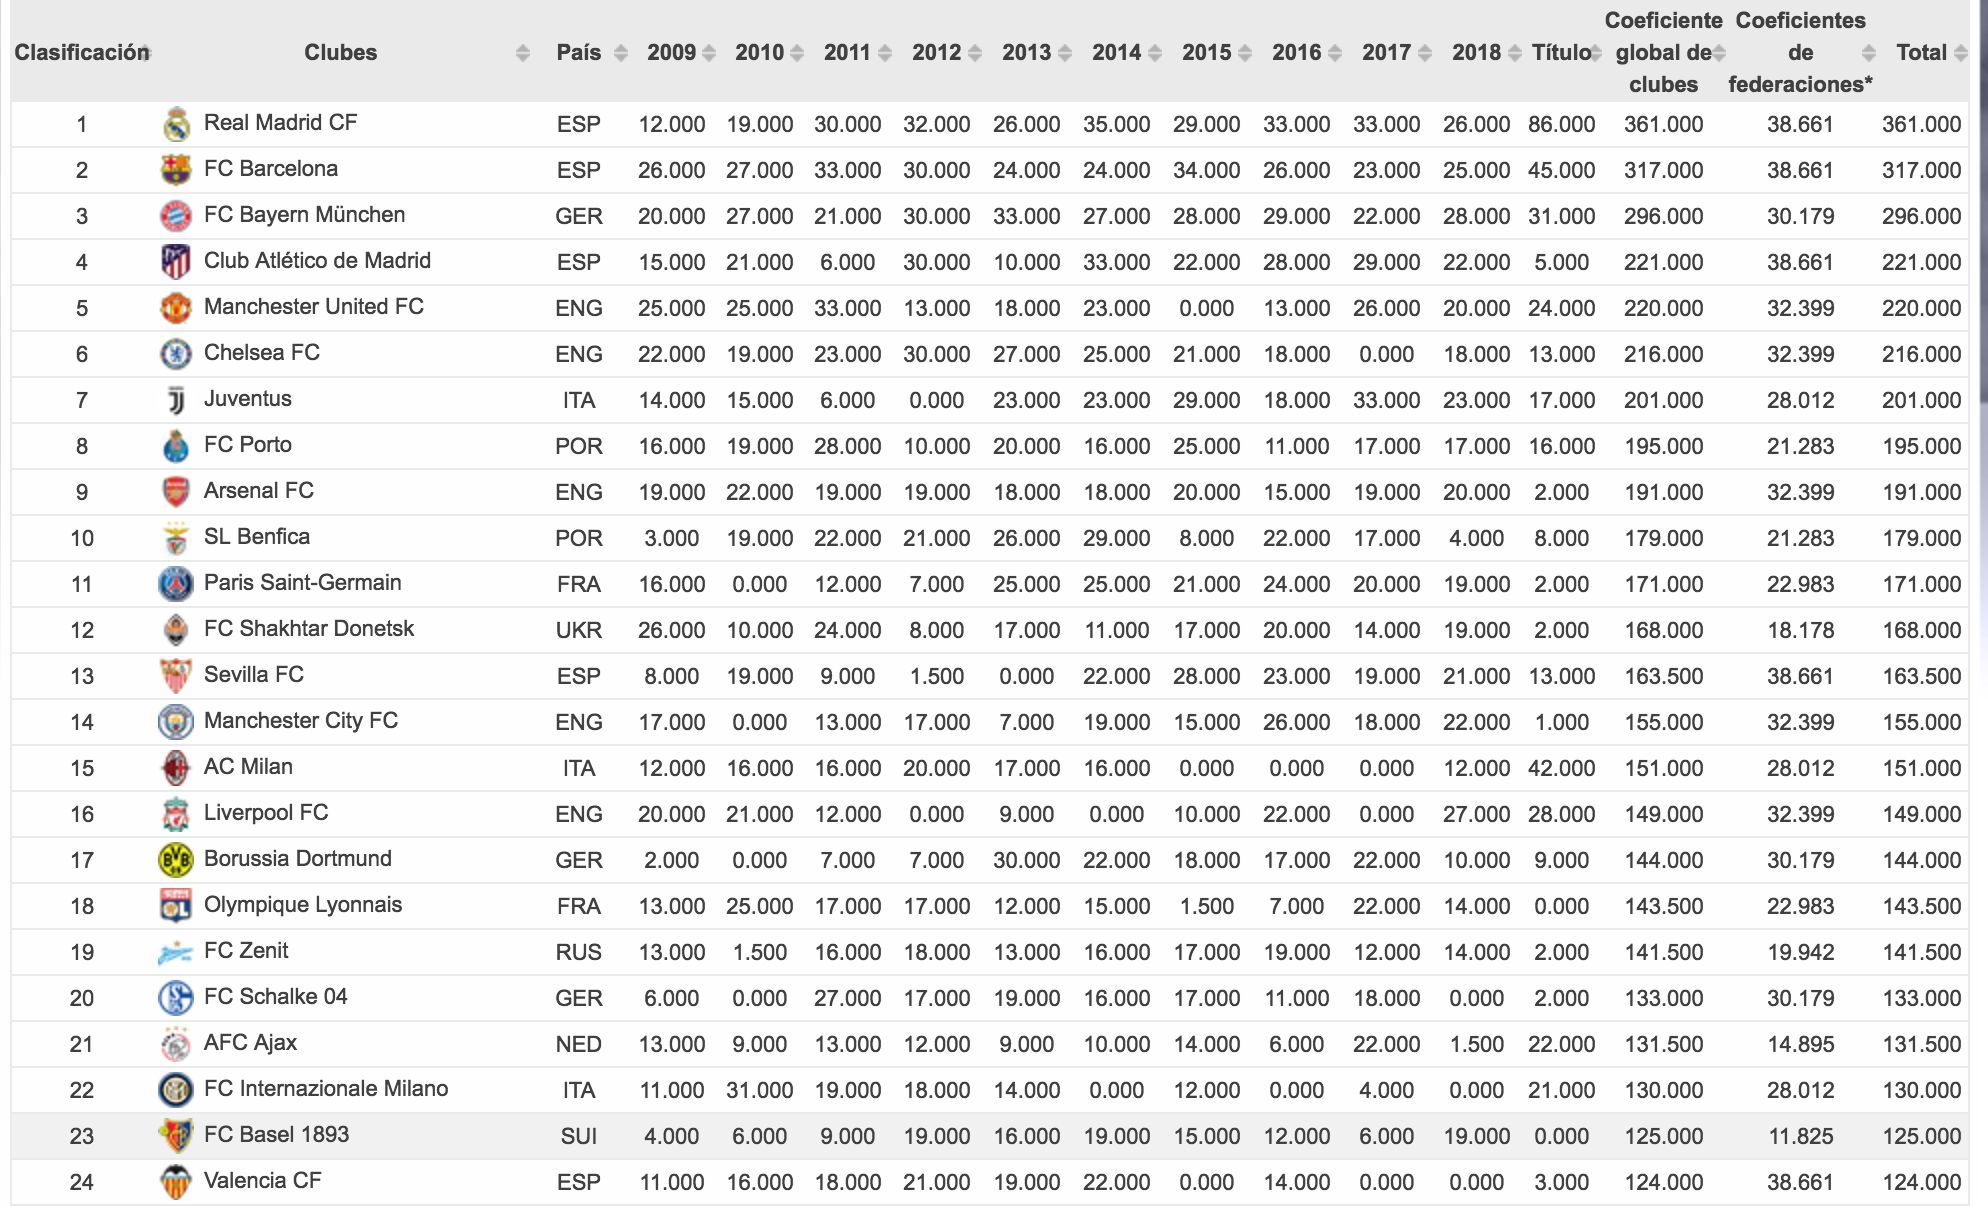Click the Valencia CF bat crest
Viewport: 1988px width, 1206px height.
click(176, 1182)
